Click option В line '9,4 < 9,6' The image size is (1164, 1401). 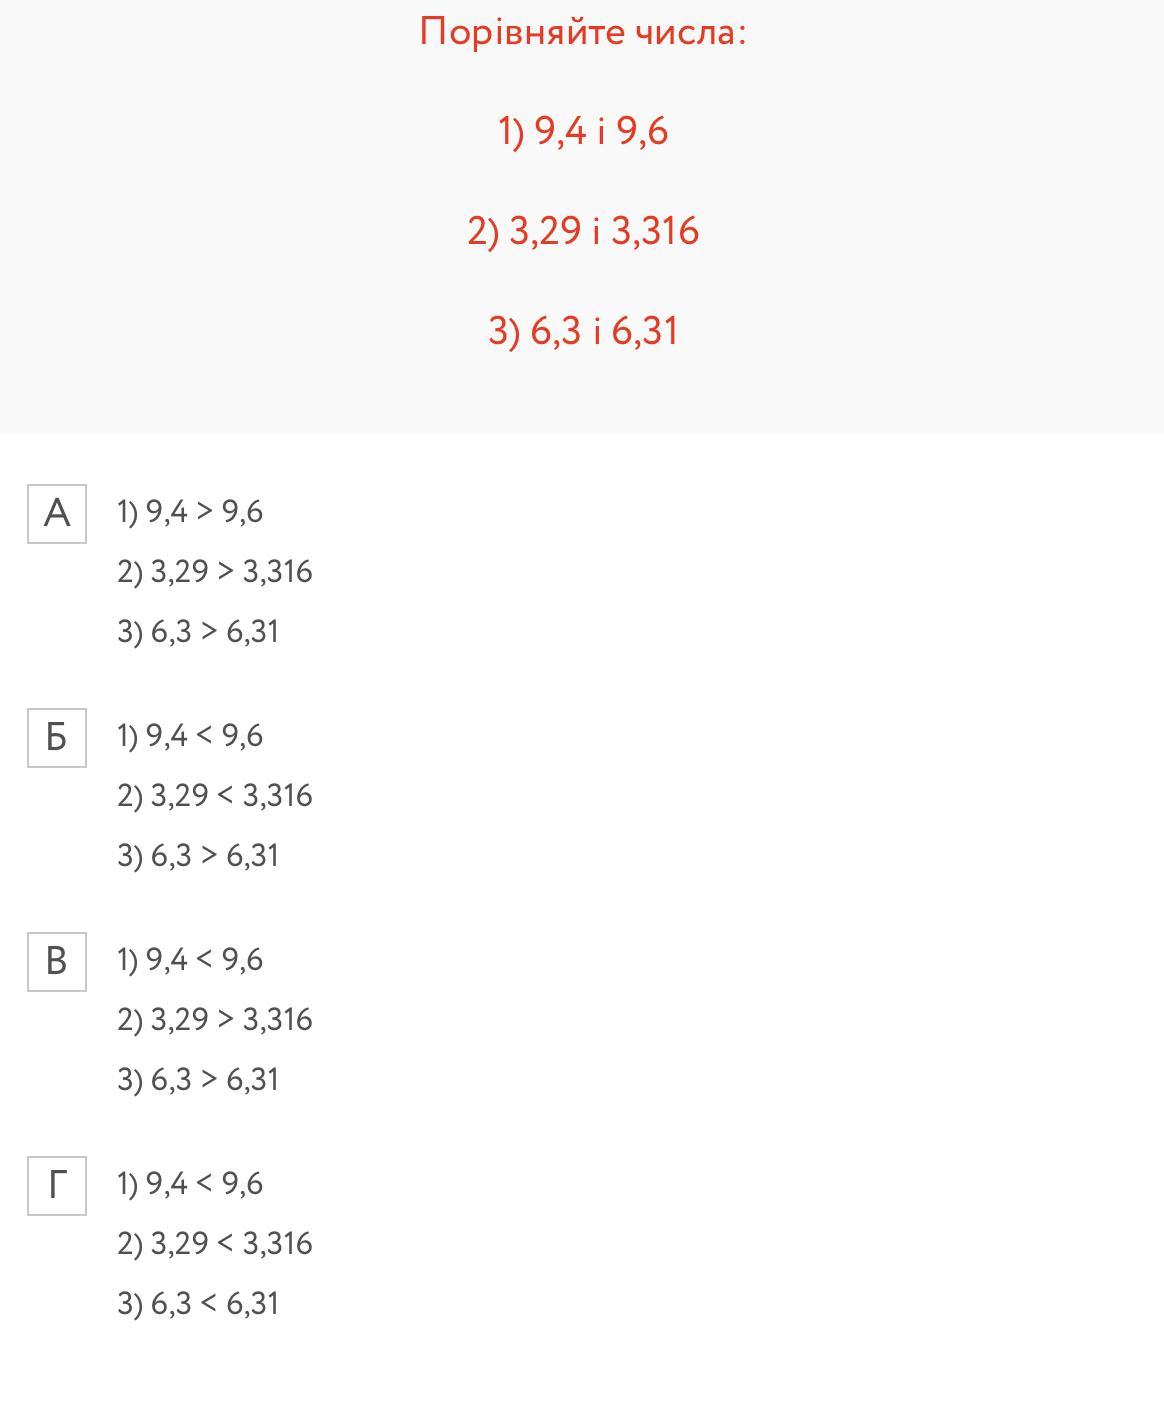pos(190,960)
